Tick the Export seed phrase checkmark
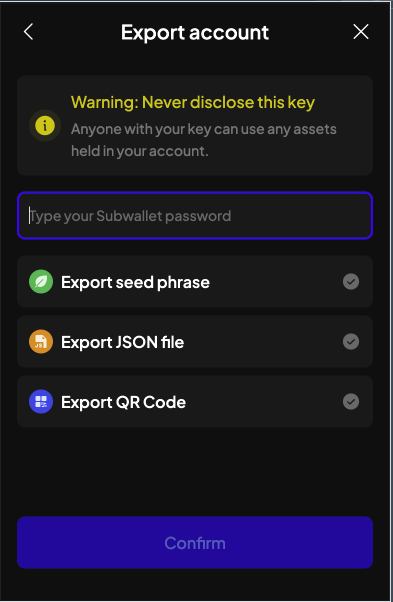Image resolution: width=393 pixels, height=602 pixels. tap(351, 281)
